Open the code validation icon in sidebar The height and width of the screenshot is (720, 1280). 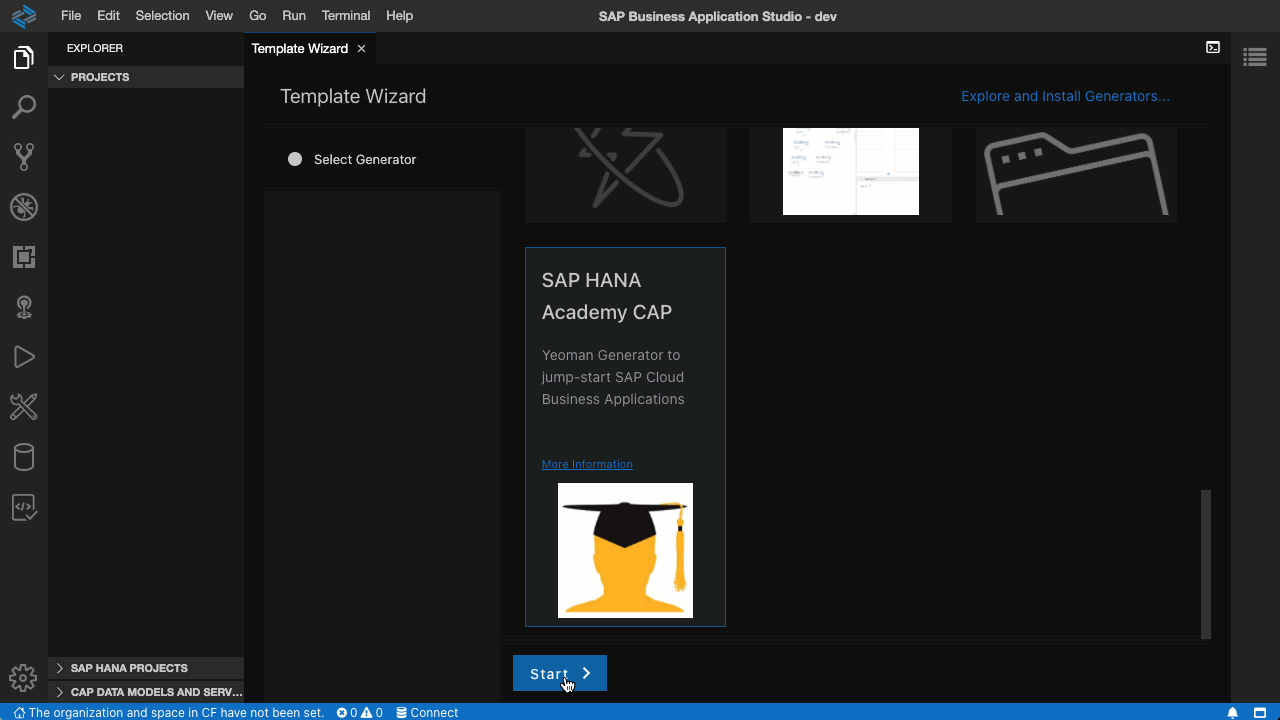[x=24, y=507]
